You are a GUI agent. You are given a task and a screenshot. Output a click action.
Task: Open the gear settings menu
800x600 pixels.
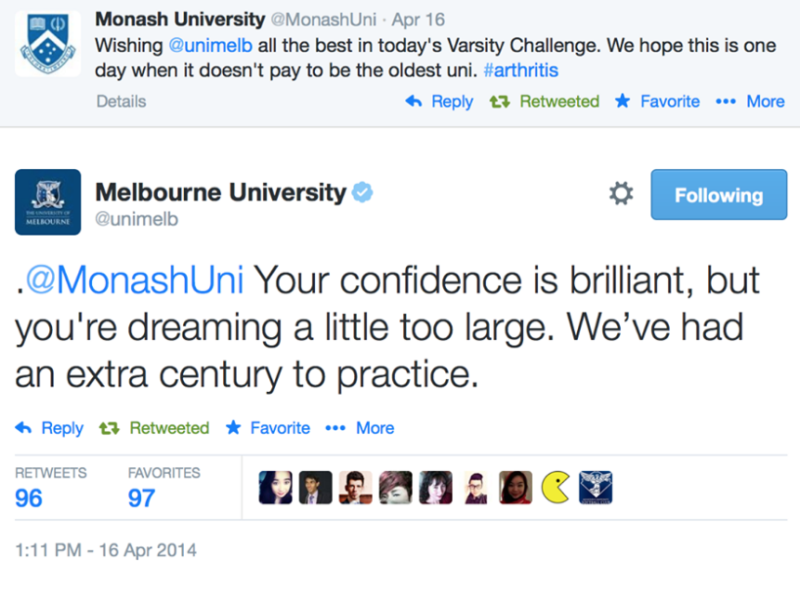point(621,194)
